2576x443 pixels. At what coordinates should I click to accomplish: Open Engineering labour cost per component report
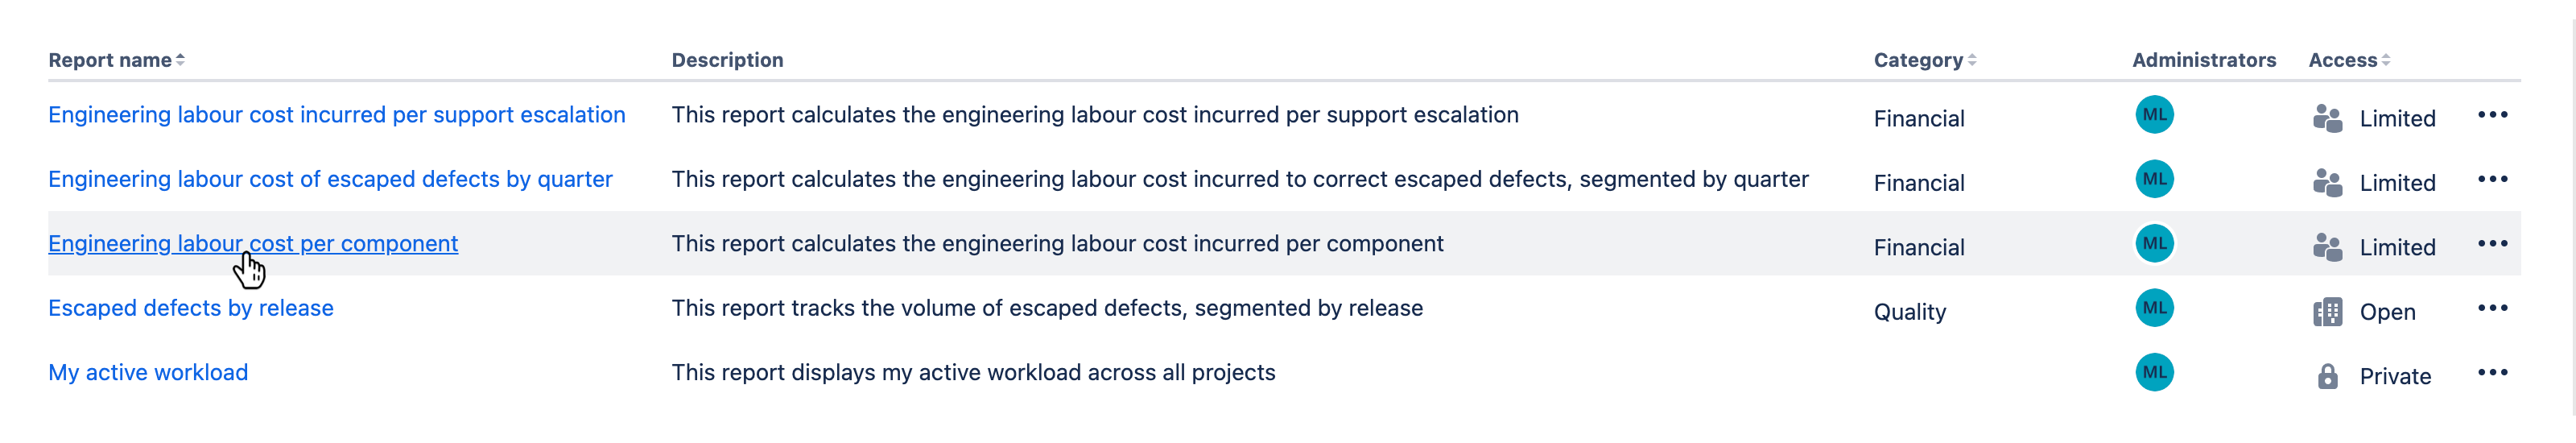tap(253, 244)
